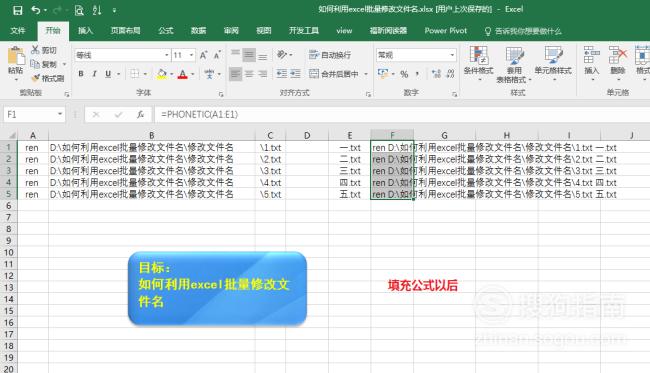
Task: Select Align Left icon
Action: [x=235, y=74]
